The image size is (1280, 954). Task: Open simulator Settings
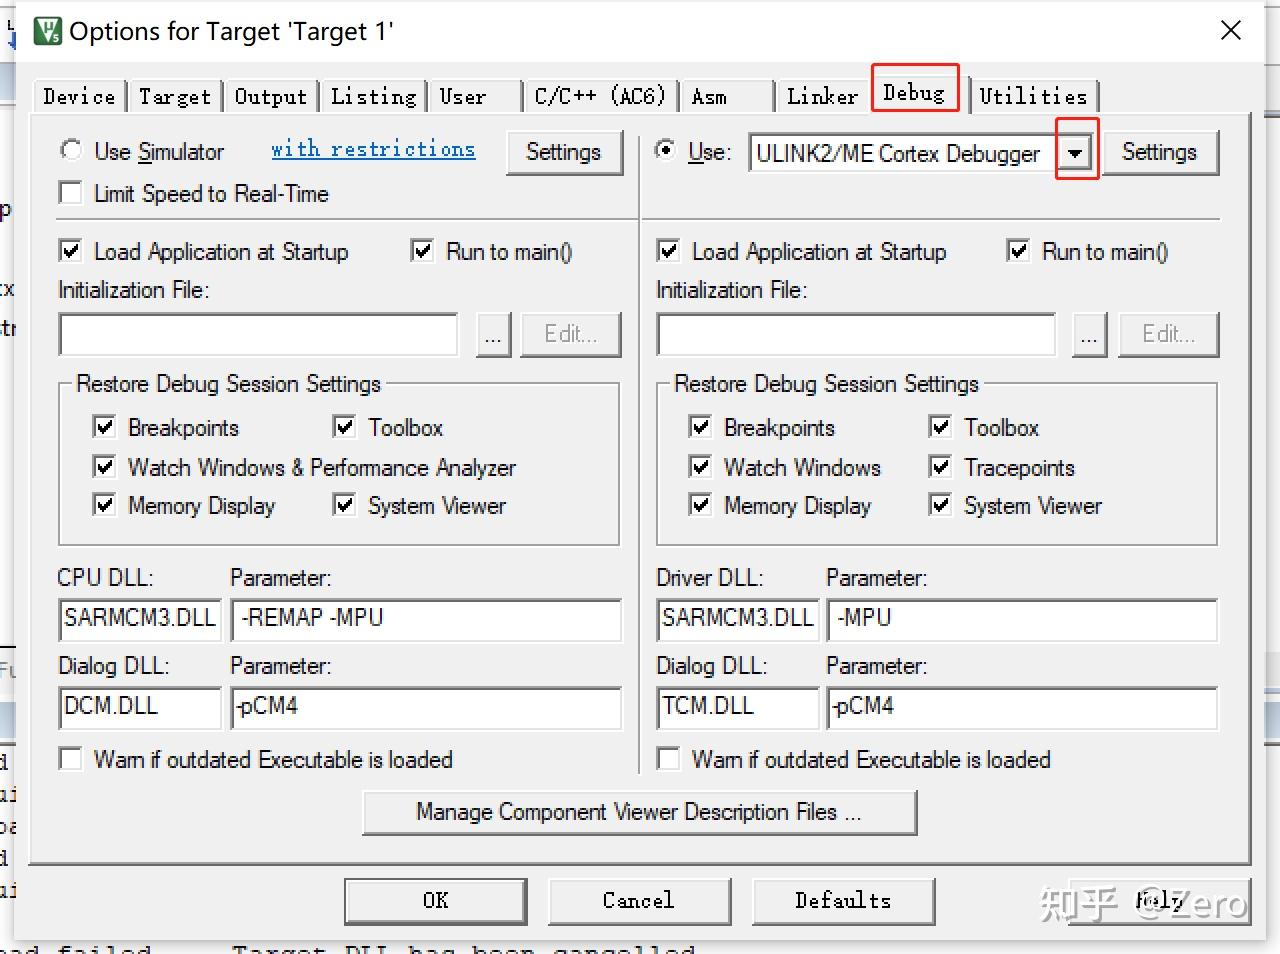(x=564, y=152)
